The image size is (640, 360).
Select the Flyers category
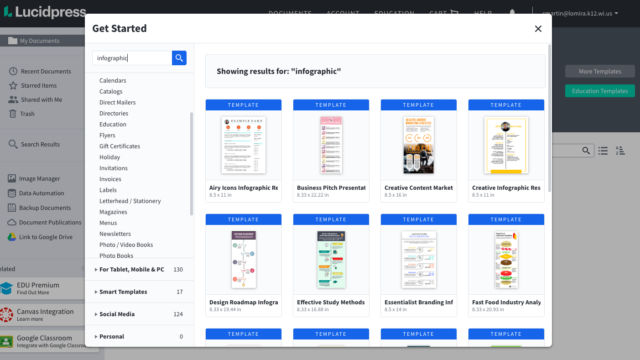coord(107,135)
